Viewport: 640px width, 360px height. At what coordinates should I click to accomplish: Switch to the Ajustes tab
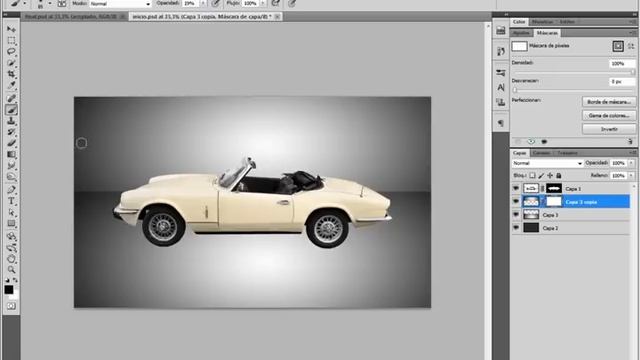pyautogui.click(x=522, y=33)
